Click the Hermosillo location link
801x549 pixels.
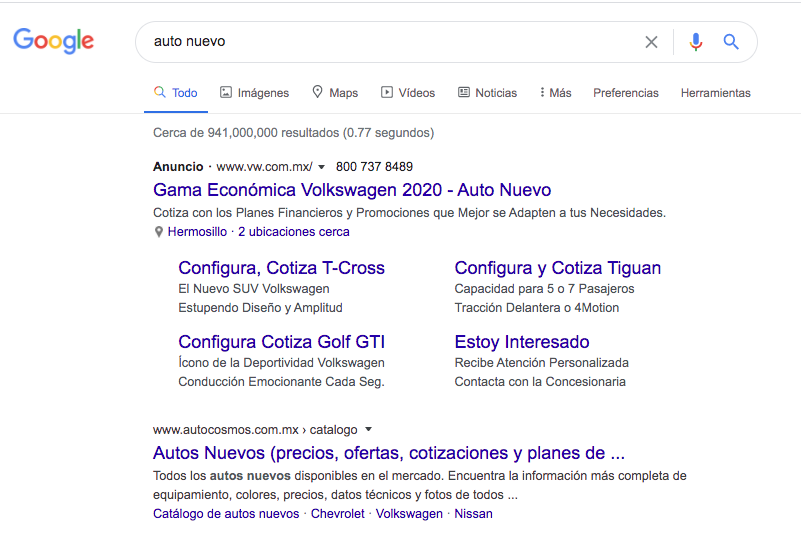(197, 232)
